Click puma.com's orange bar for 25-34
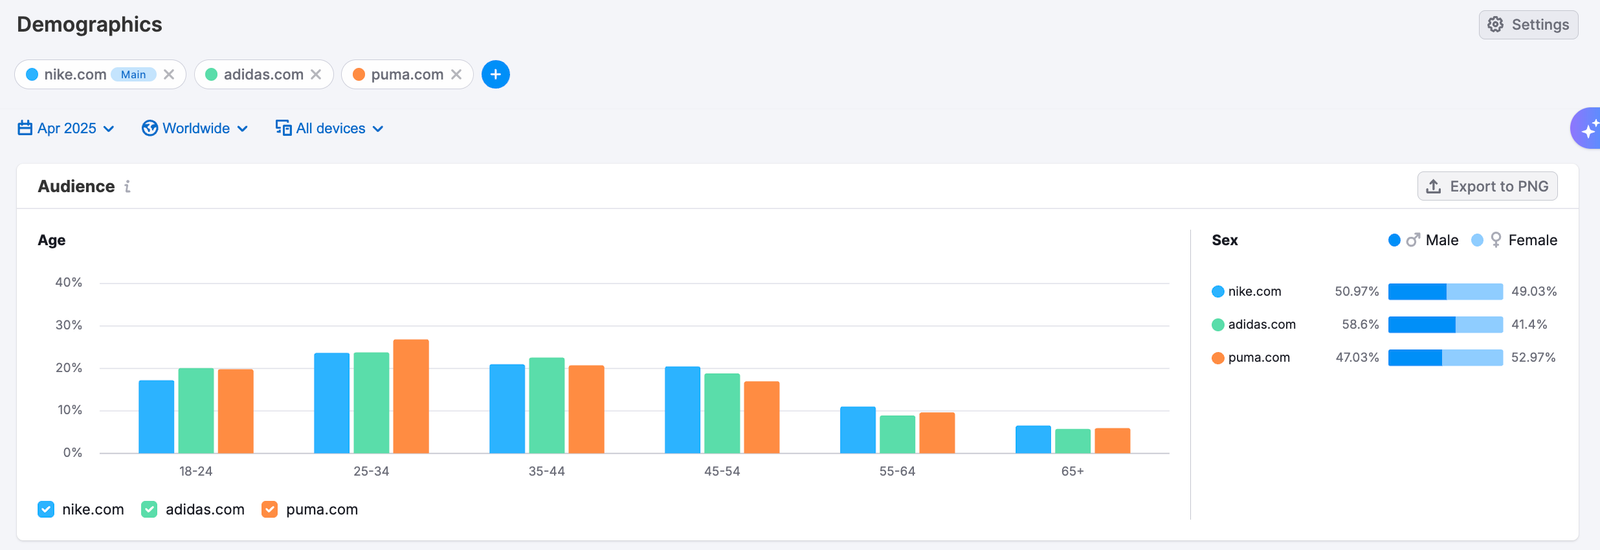 click(411, 397)
